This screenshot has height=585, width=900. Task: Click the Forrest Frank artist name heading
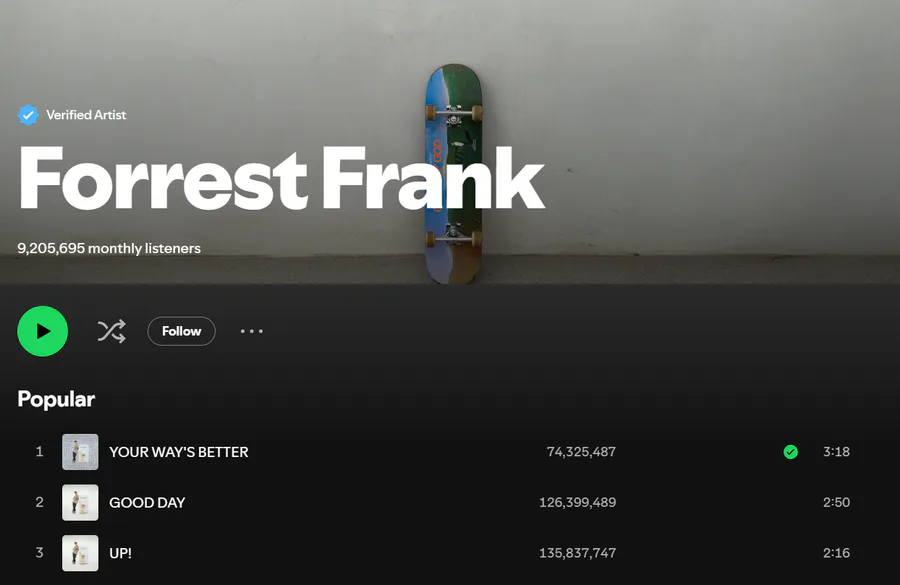pyautogui.click(x=281, y=179)
